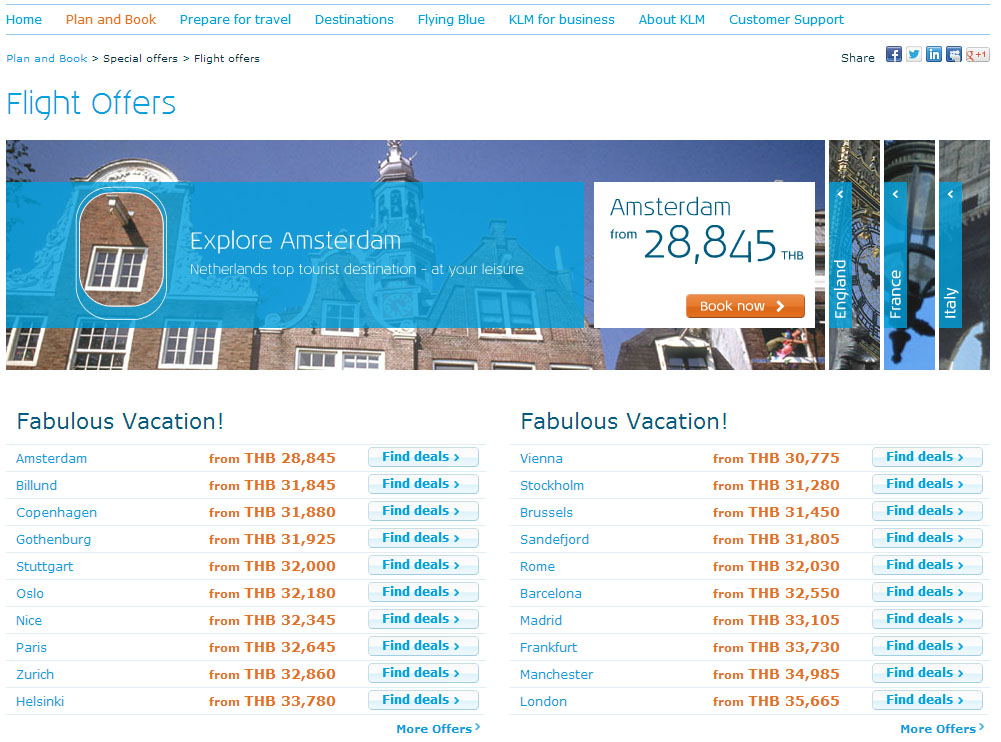Find deals for Gothenburg
The width and height of the screenshot is (1001, 742).
tap(423, 538)
